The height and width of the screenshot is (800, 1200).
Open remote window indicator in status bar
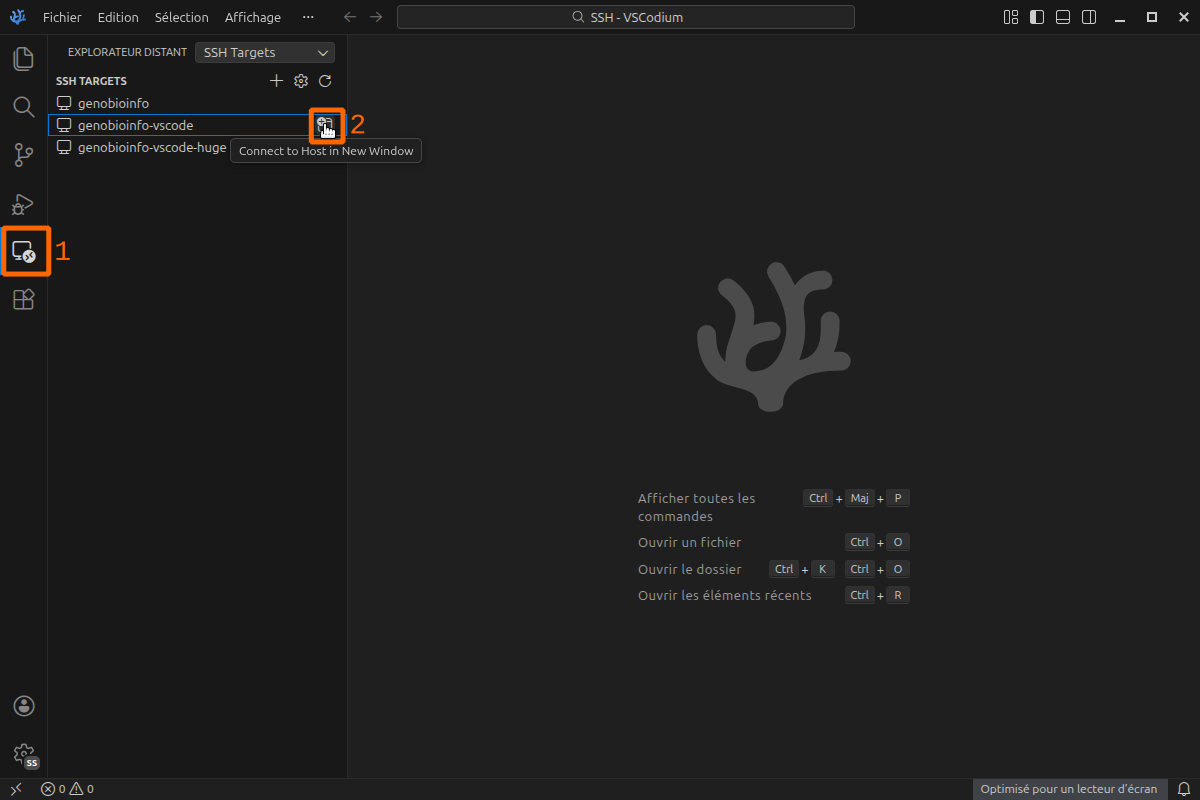coord(16,789)
